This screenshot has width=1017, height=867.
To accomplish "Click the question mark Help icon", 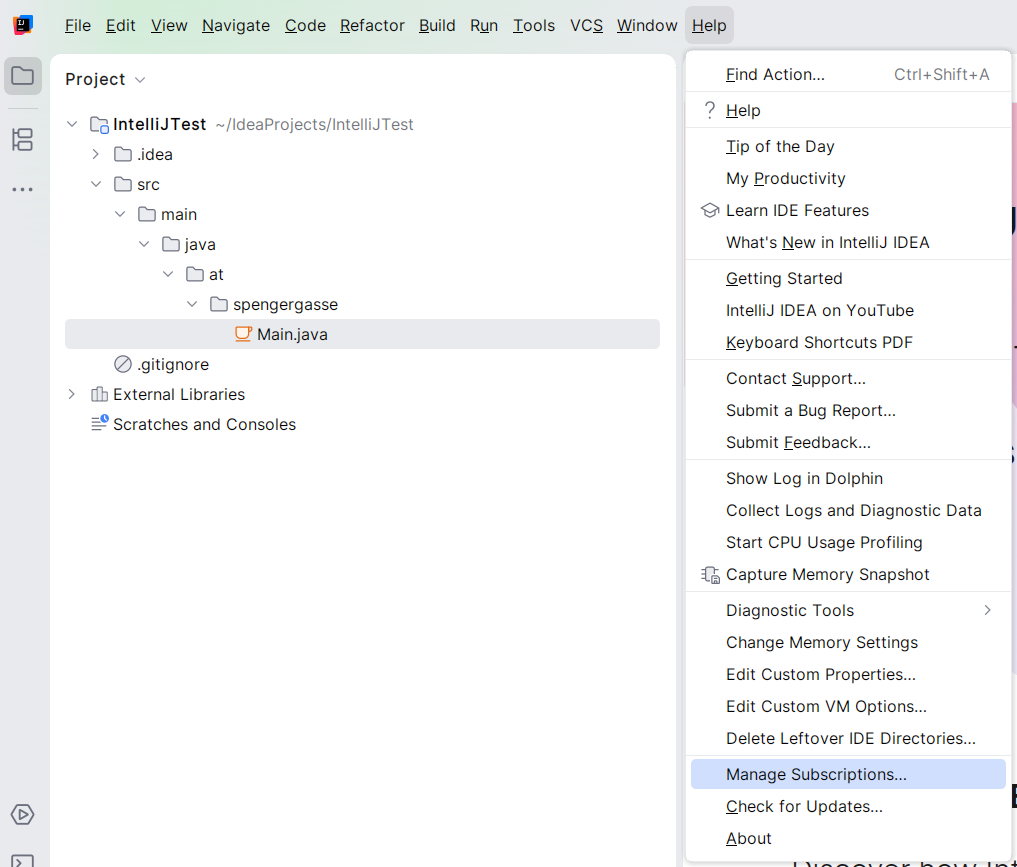I will [x=710, y=110].
